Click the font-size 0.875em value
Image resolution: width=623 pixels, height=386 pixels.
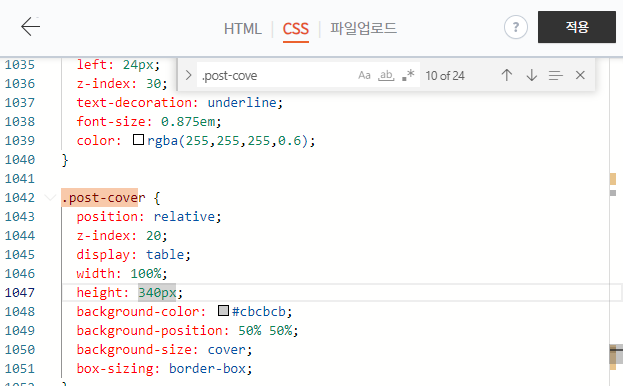[188, 122]
